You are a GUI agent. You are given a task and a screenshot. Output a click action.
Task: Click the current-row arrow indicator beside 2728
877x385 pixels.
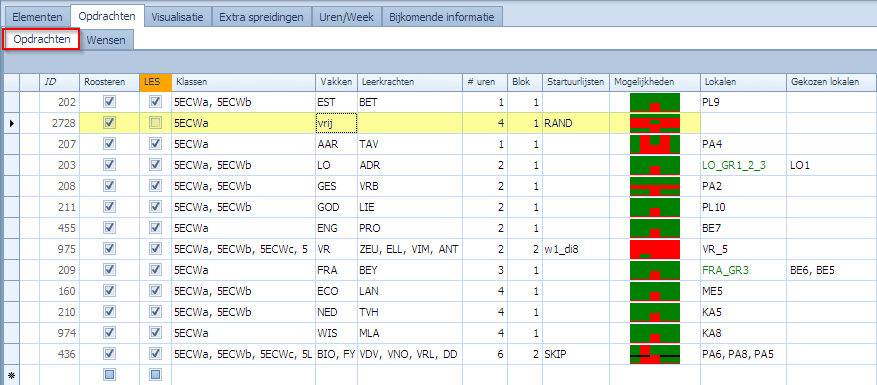click(x=11, y=123)
